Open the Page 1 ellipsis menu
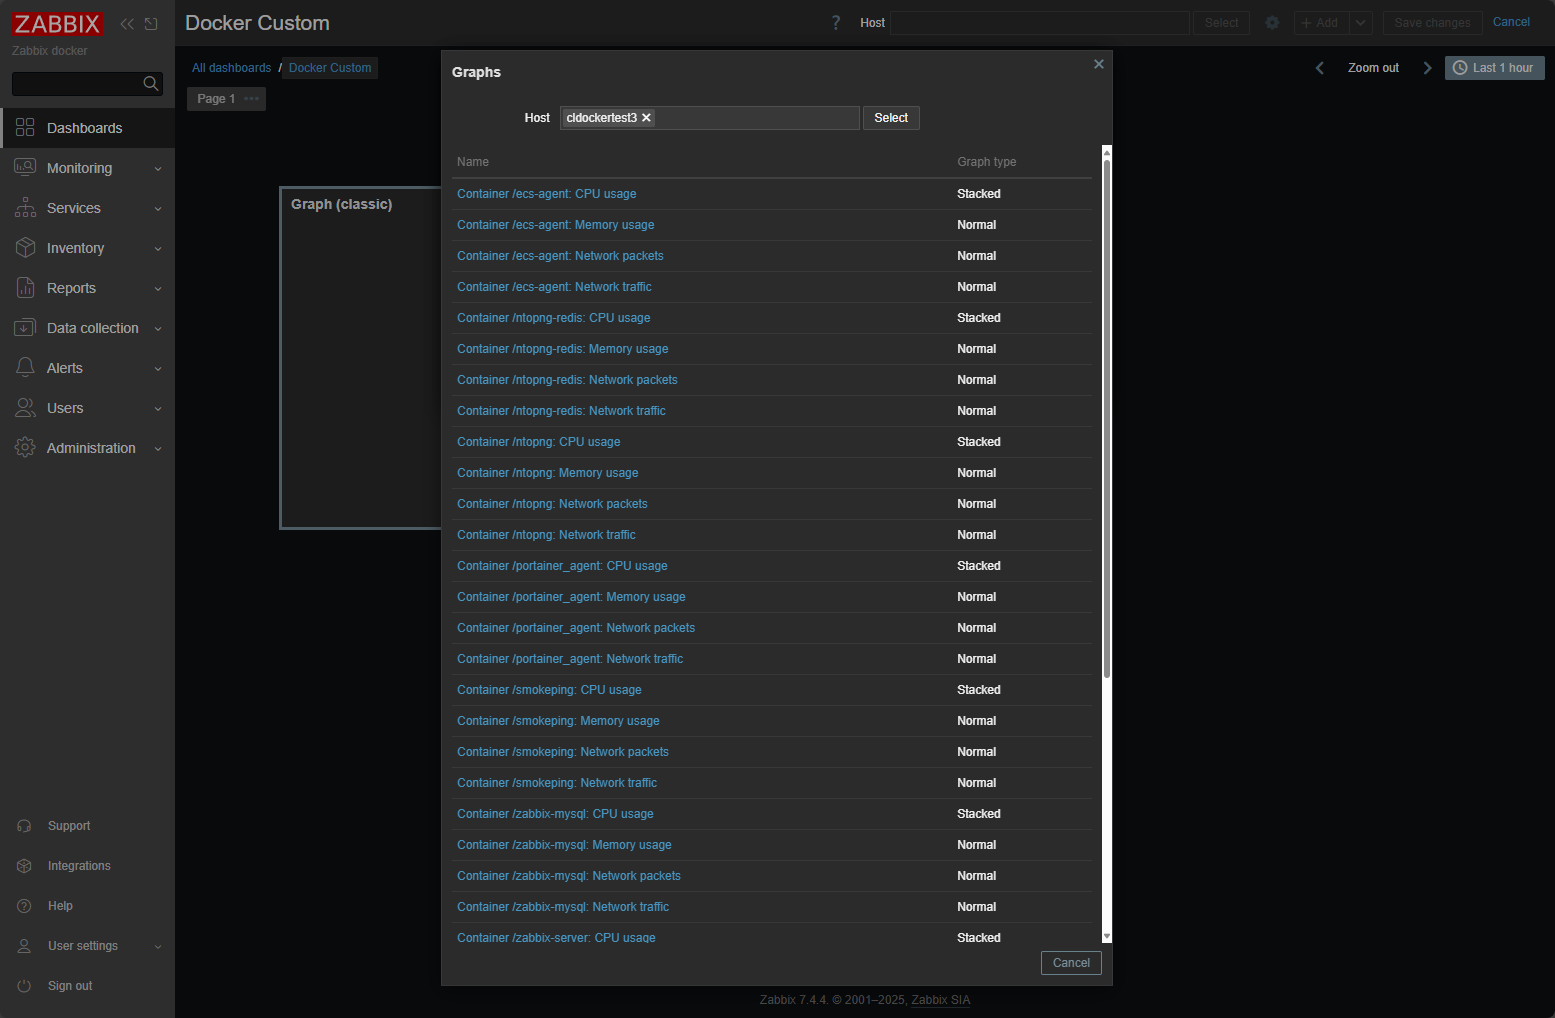 click(250, 99)
